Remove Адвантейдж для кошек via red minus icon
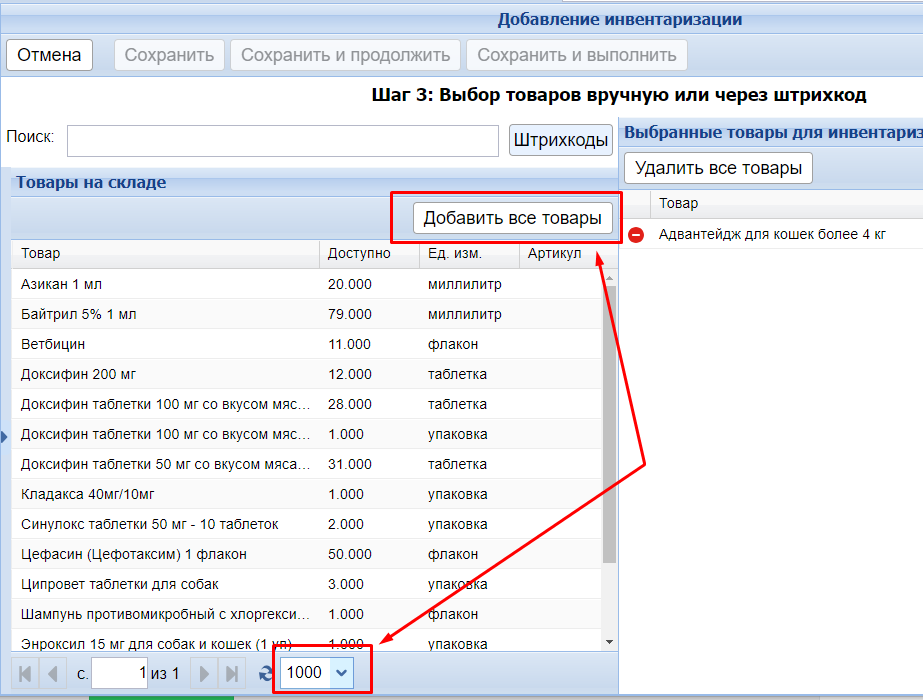Image resolution: width=923 pixels, height=700 pixels. pos(636,235)
